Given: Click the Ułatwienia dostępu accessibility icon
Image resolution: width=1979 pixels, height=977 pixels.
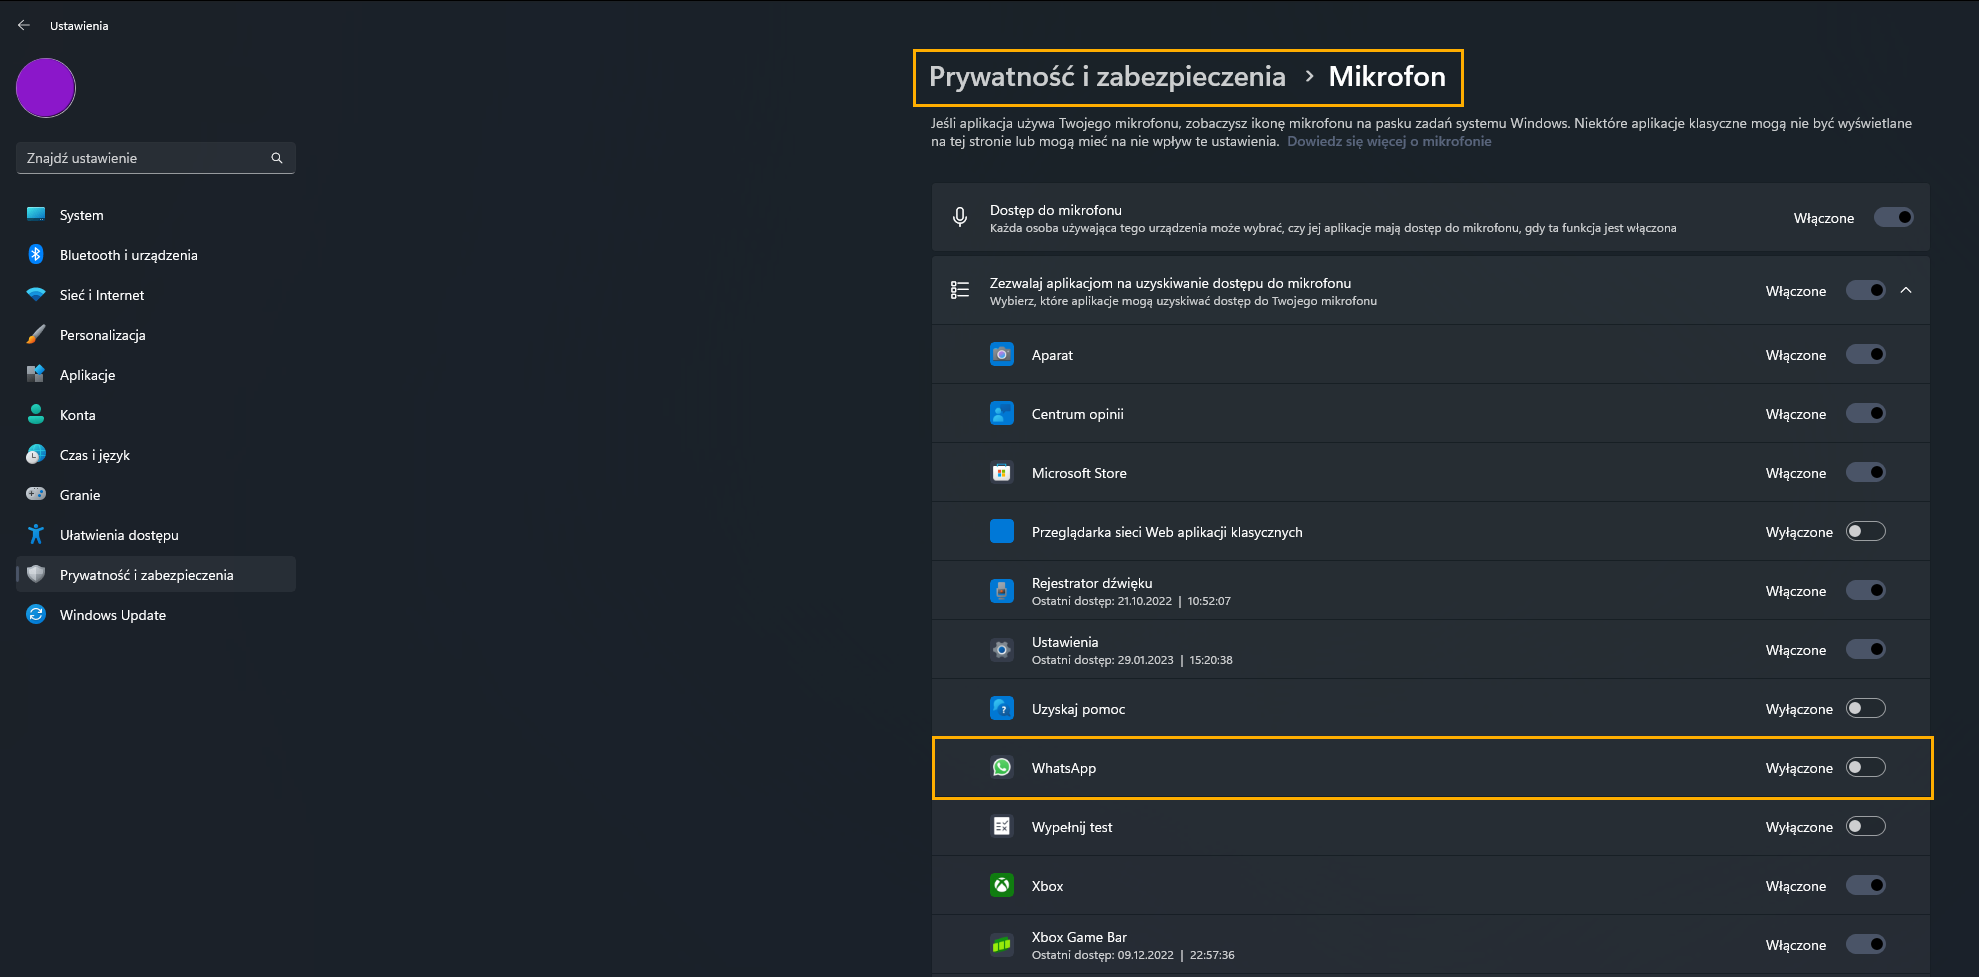Looking at the screenshot, I should click(x=36, y=534).
